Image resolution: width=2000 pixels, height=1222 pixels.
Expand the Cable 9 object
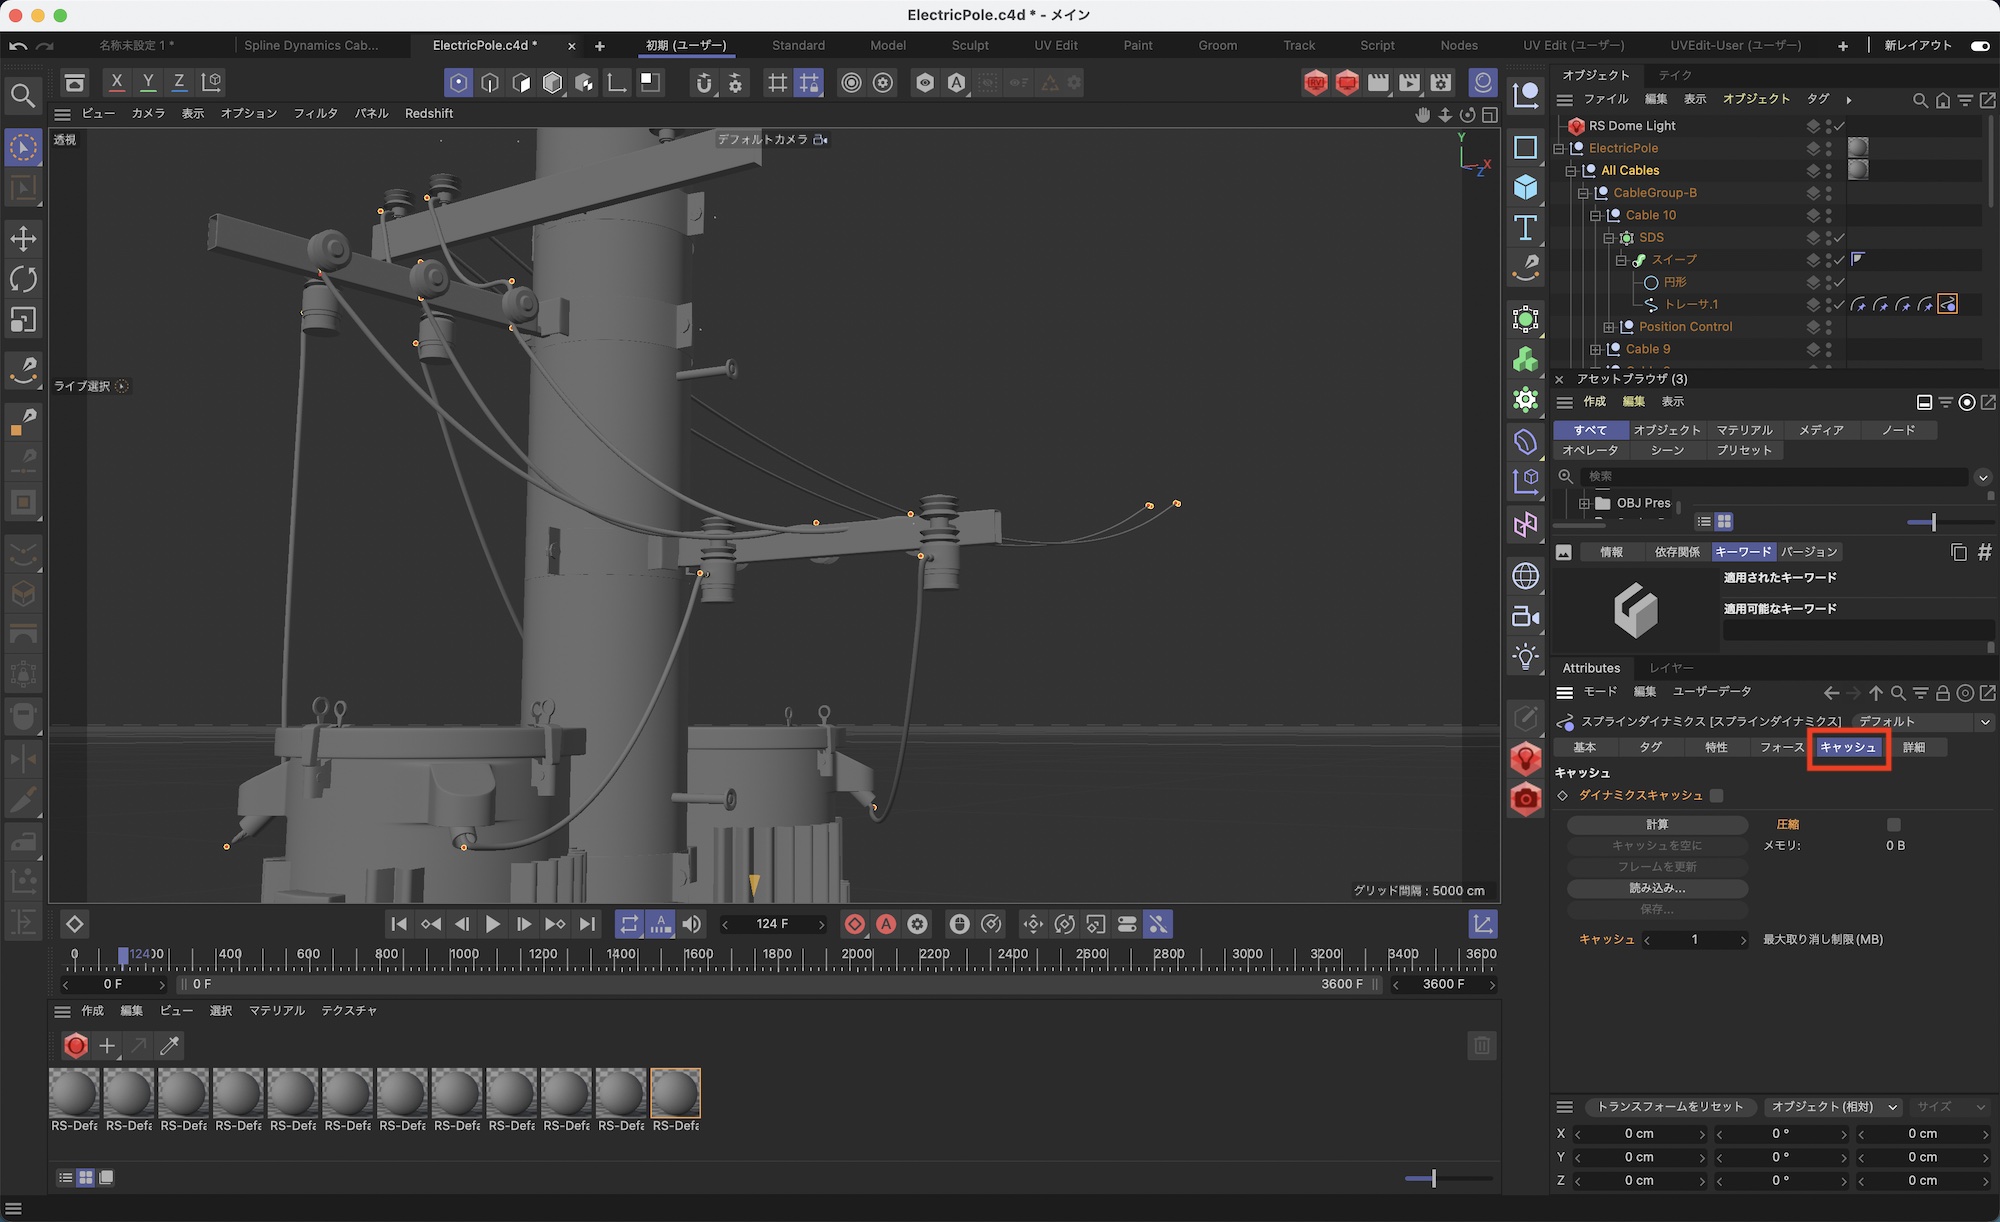(x=1596, y=350)
